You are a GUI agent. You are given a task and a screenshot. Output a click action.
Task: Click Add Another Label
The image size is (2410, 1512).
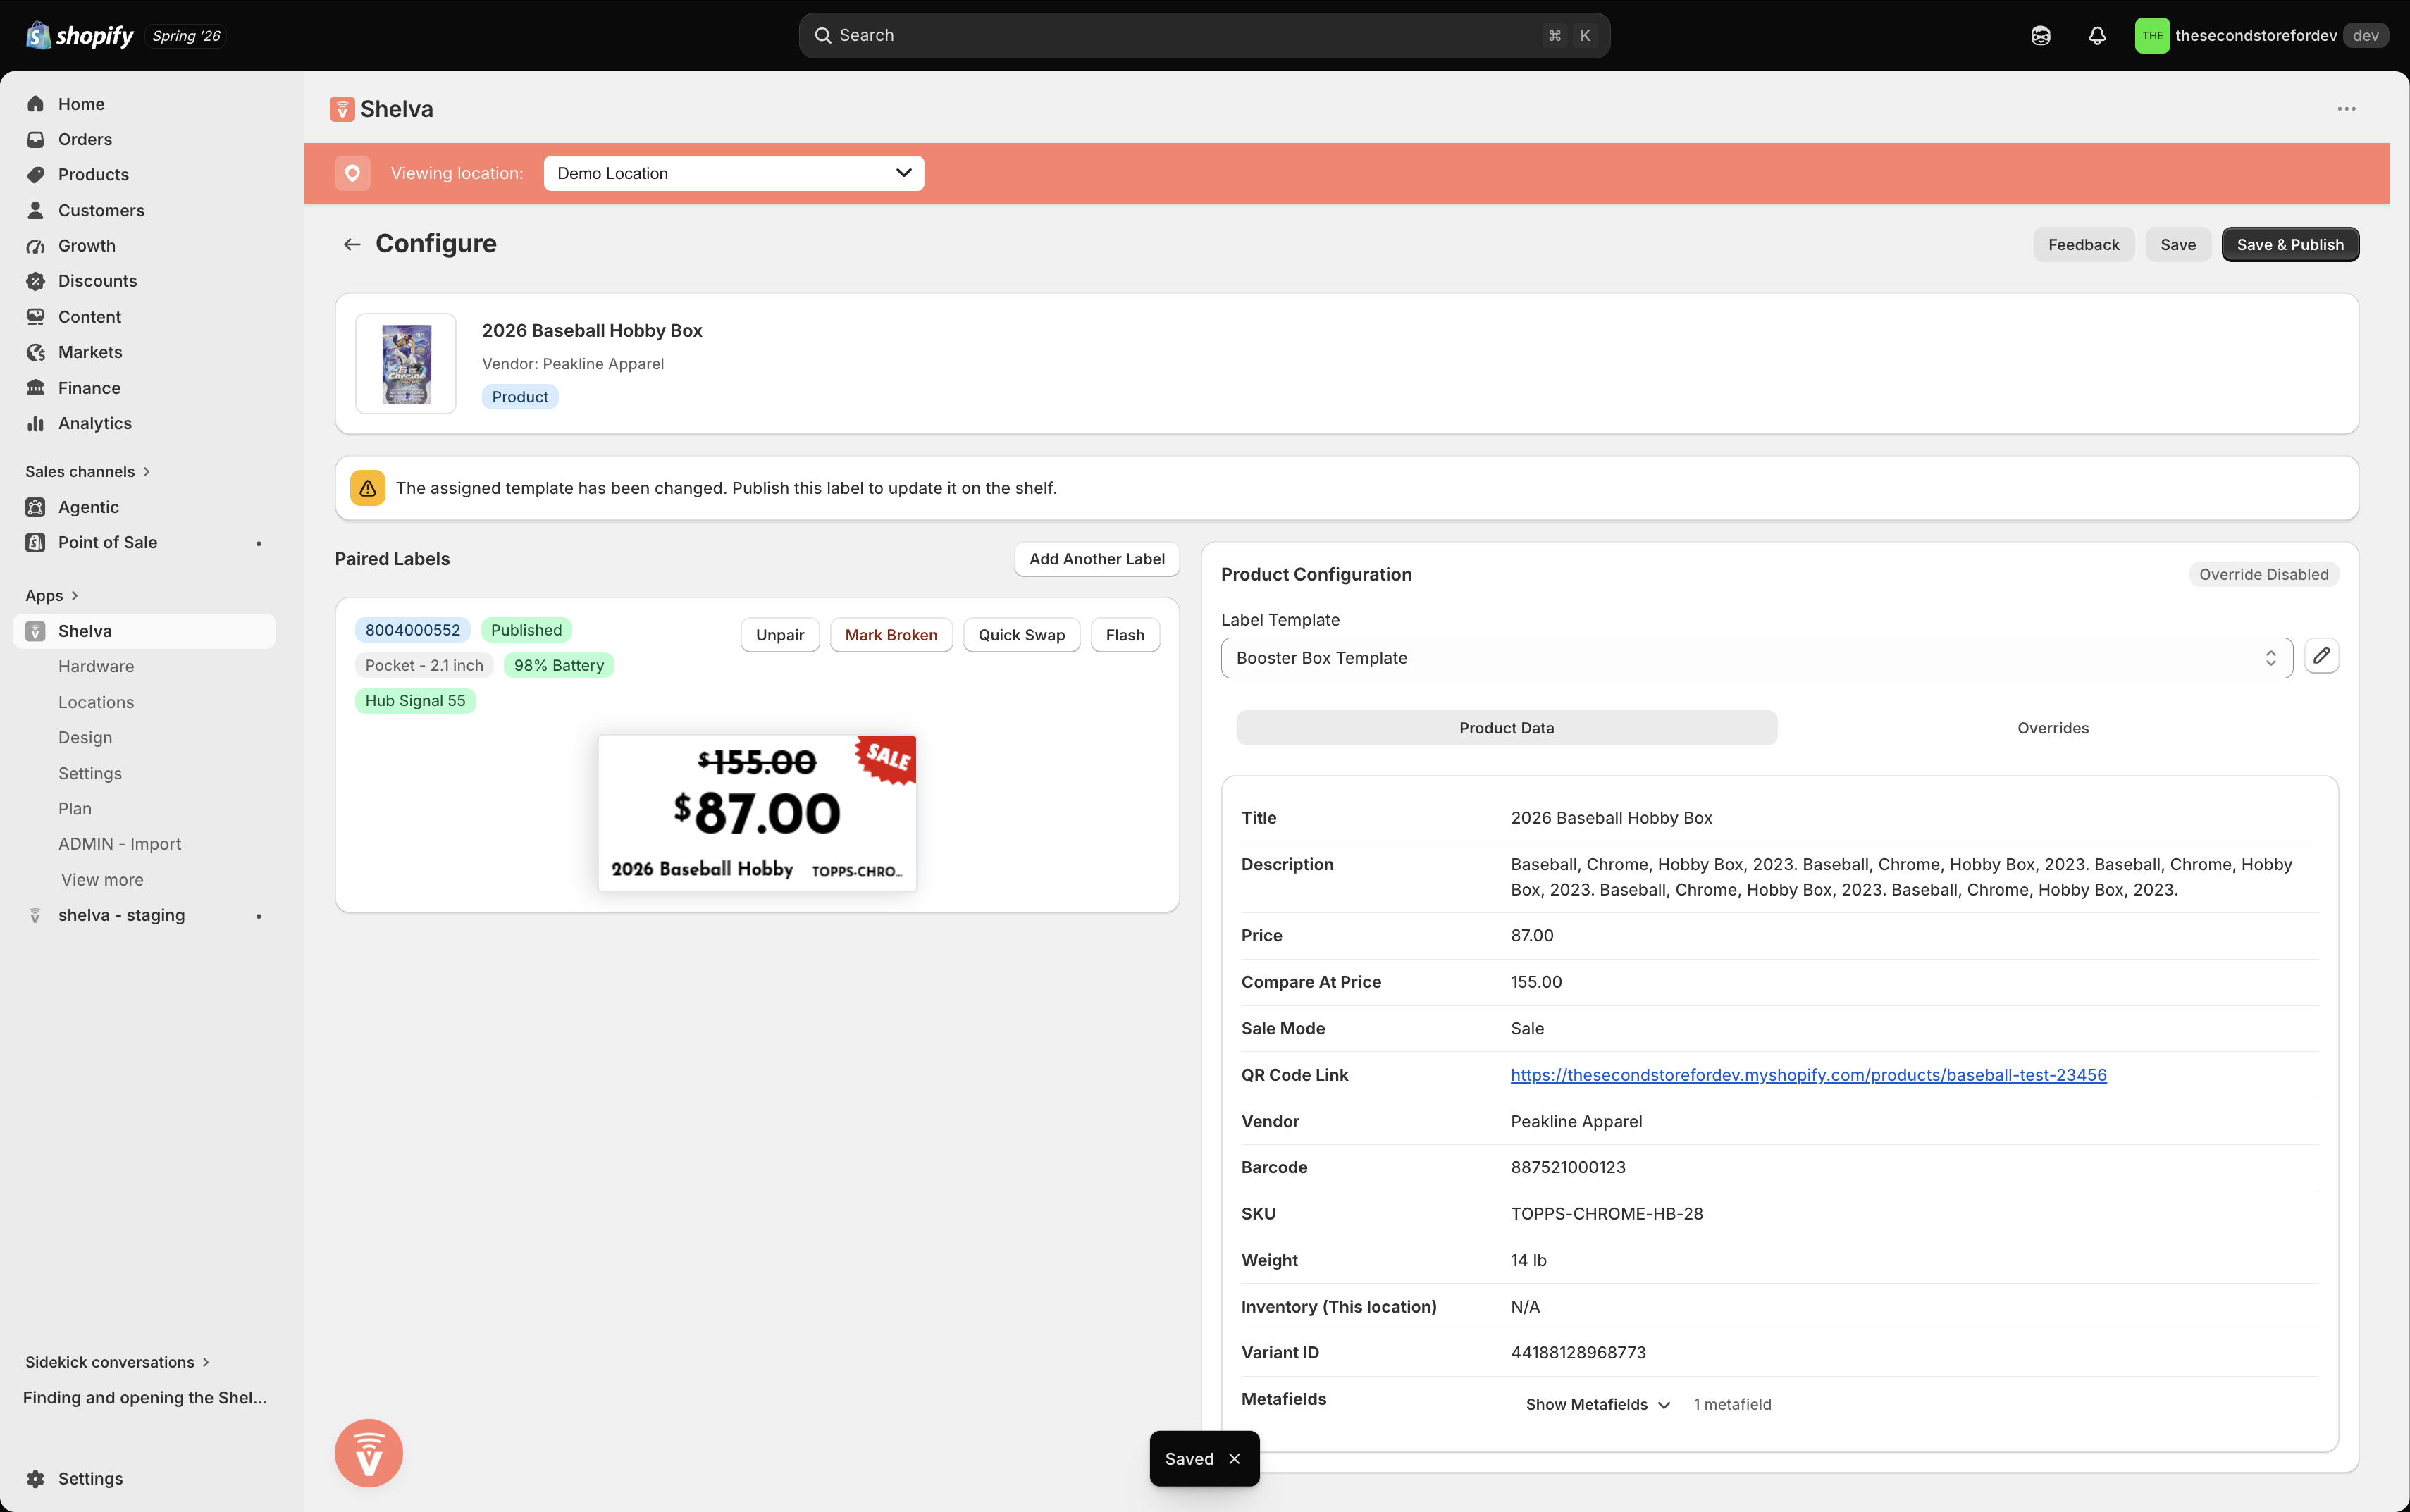(x=1096, y=559)
